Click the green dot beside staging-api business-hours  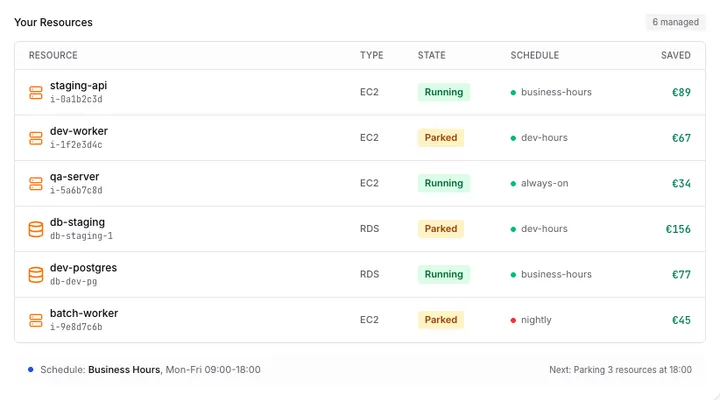(513, 92)
